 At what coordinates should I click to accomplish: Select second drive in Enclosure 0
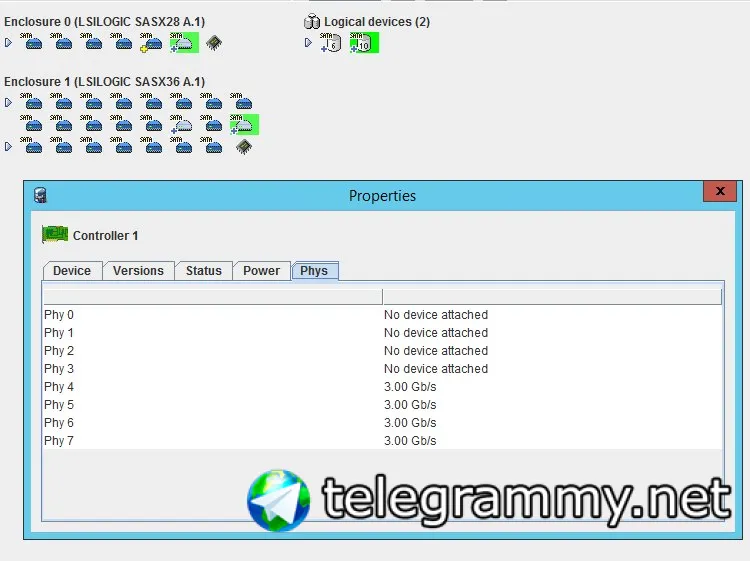tap(61, 42)
